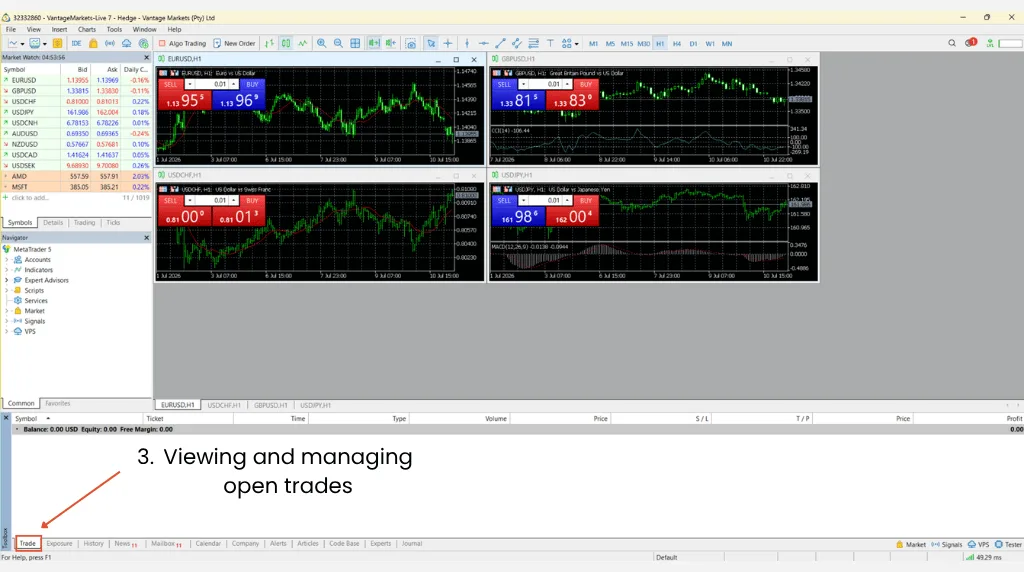Open the Tester button in status area
Image resolution: width=1024 pixels, height=572 pixels.
point(1008,545)
